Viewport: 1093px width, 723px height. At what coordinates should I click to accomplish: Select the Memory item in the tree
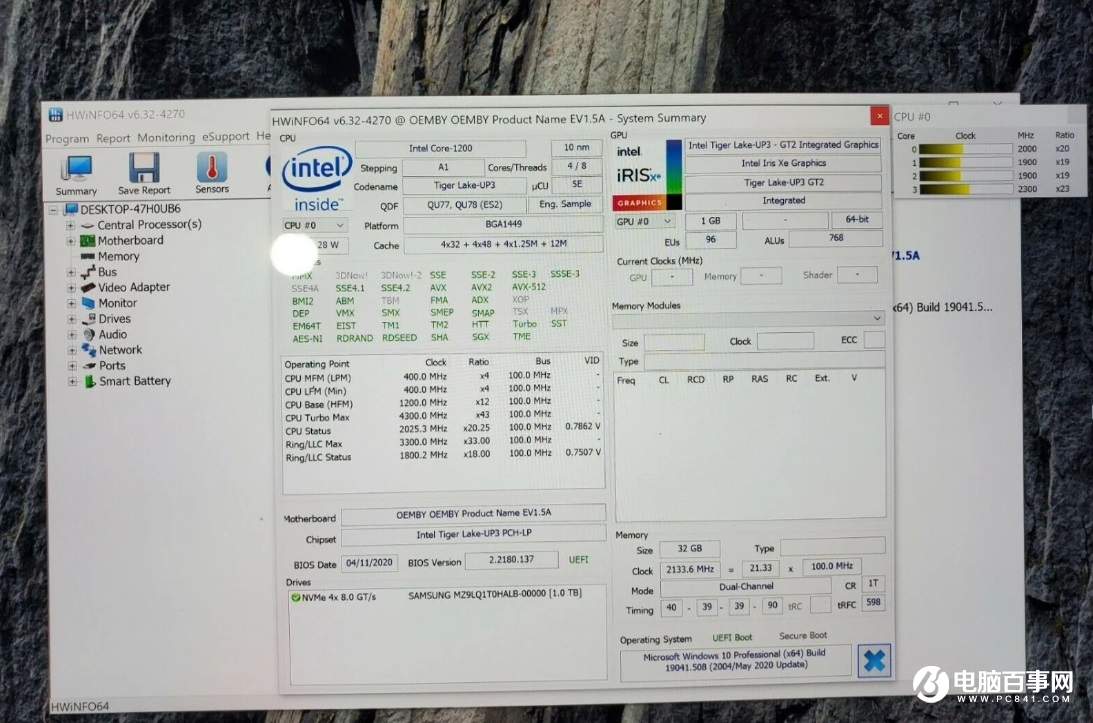pos(118,257)
